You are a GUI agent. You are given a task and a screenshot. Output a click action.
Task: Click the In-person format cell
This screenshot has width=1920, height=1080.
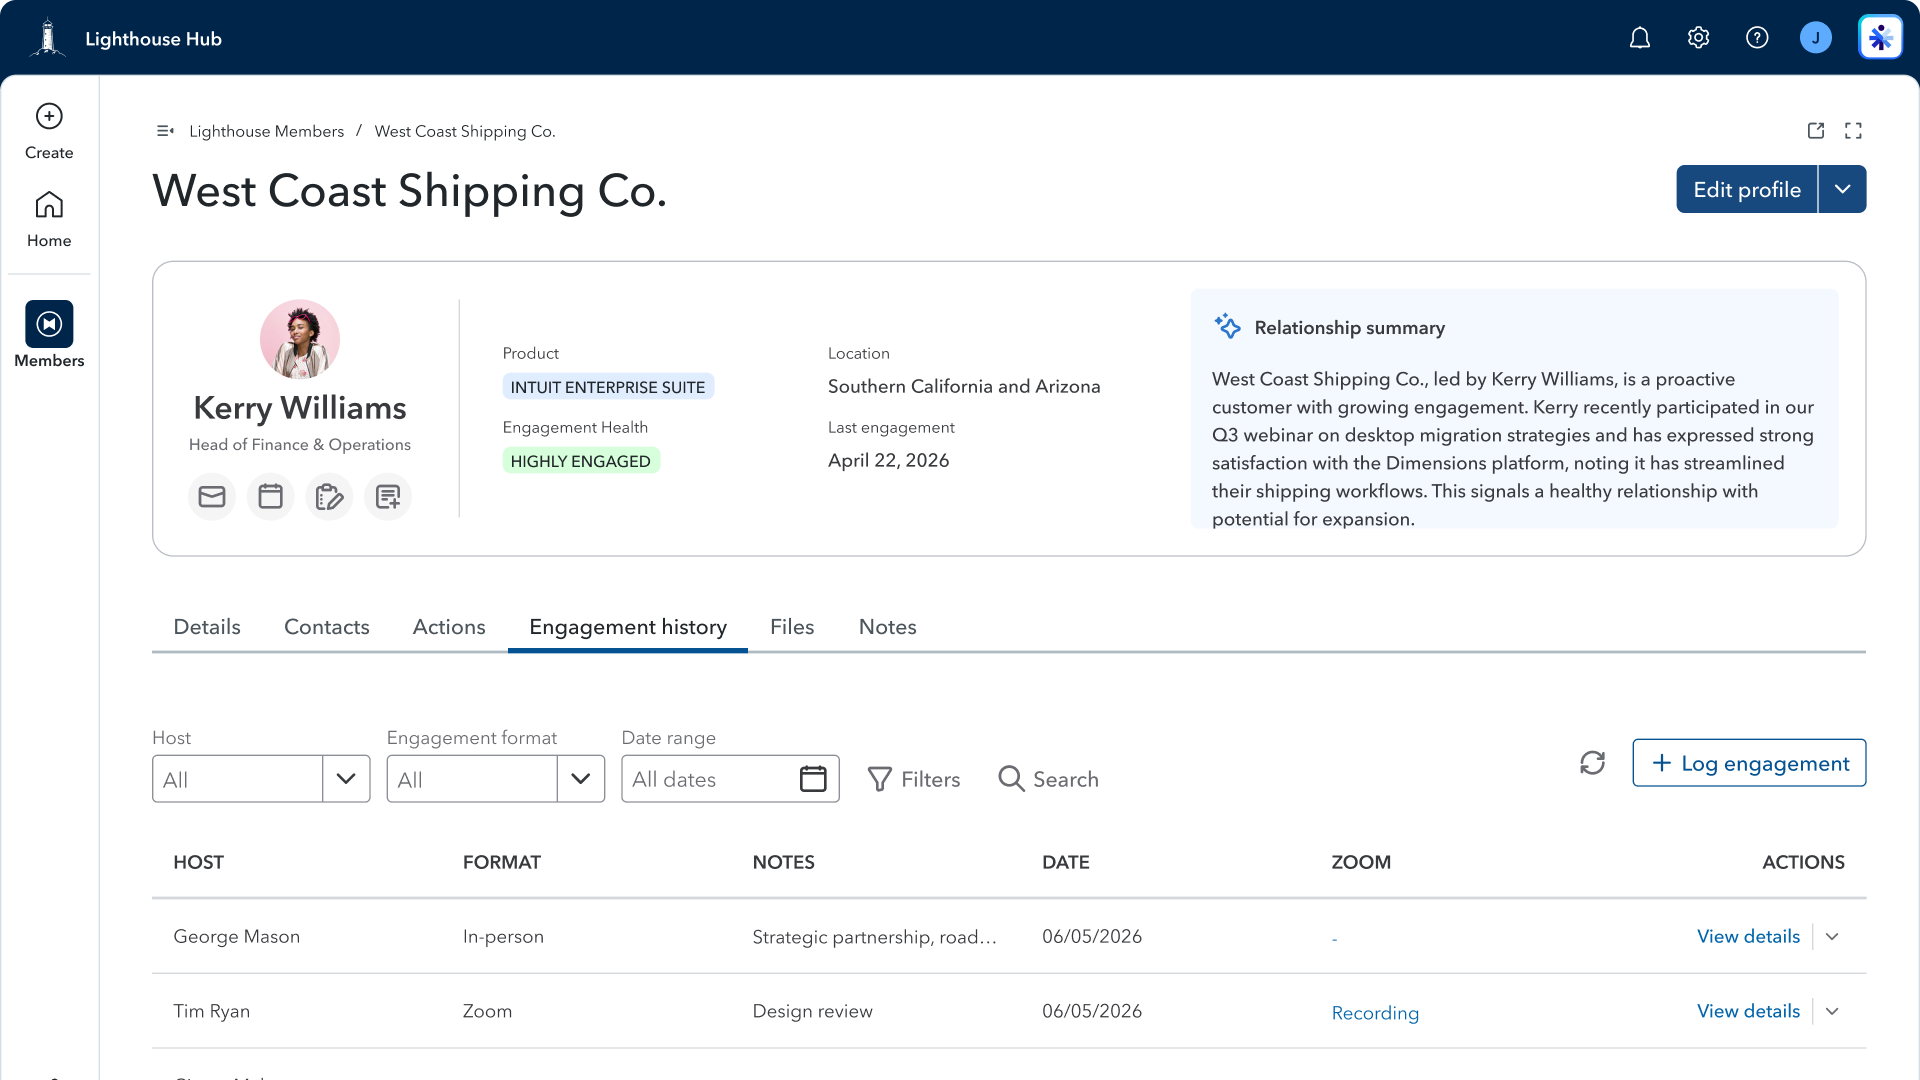tap(503, 937)
